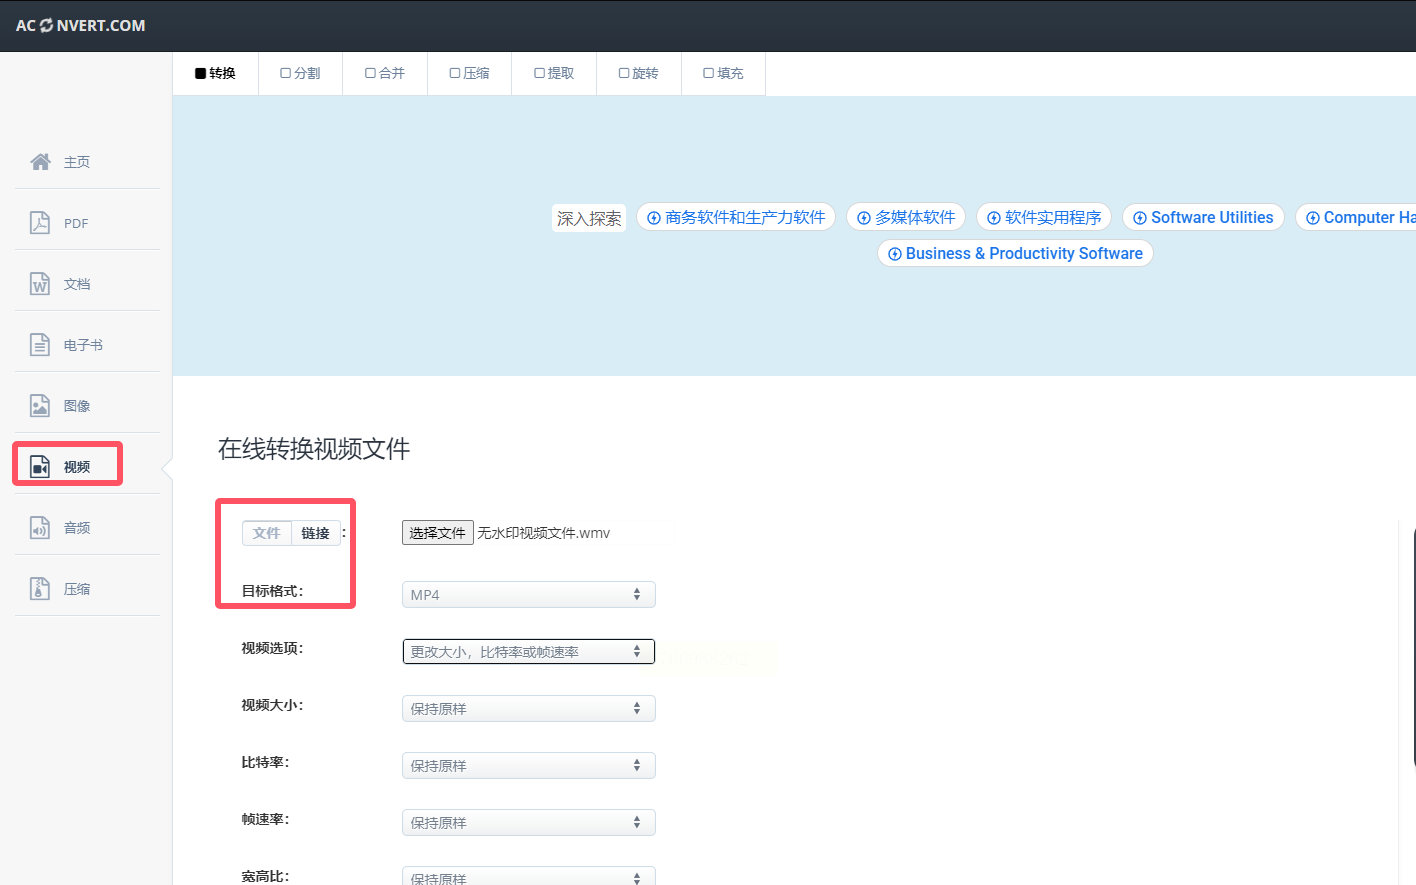Click the video (视频) camera icon
Viewport: 1416px width, 885px height.
[x=40, y=467]
